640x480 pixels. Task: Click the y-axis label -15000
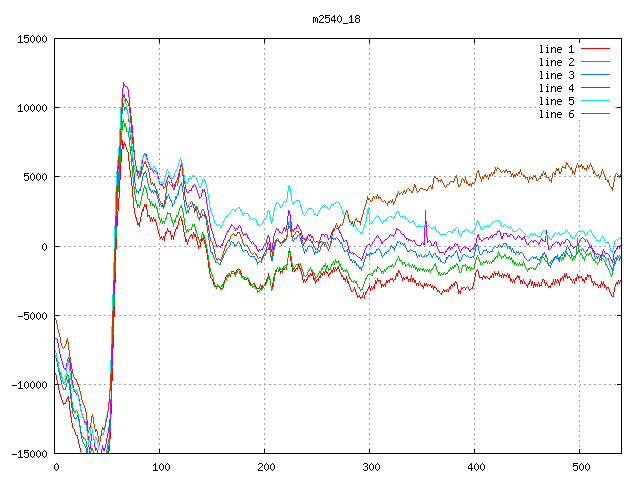click(x=29, y=454)
